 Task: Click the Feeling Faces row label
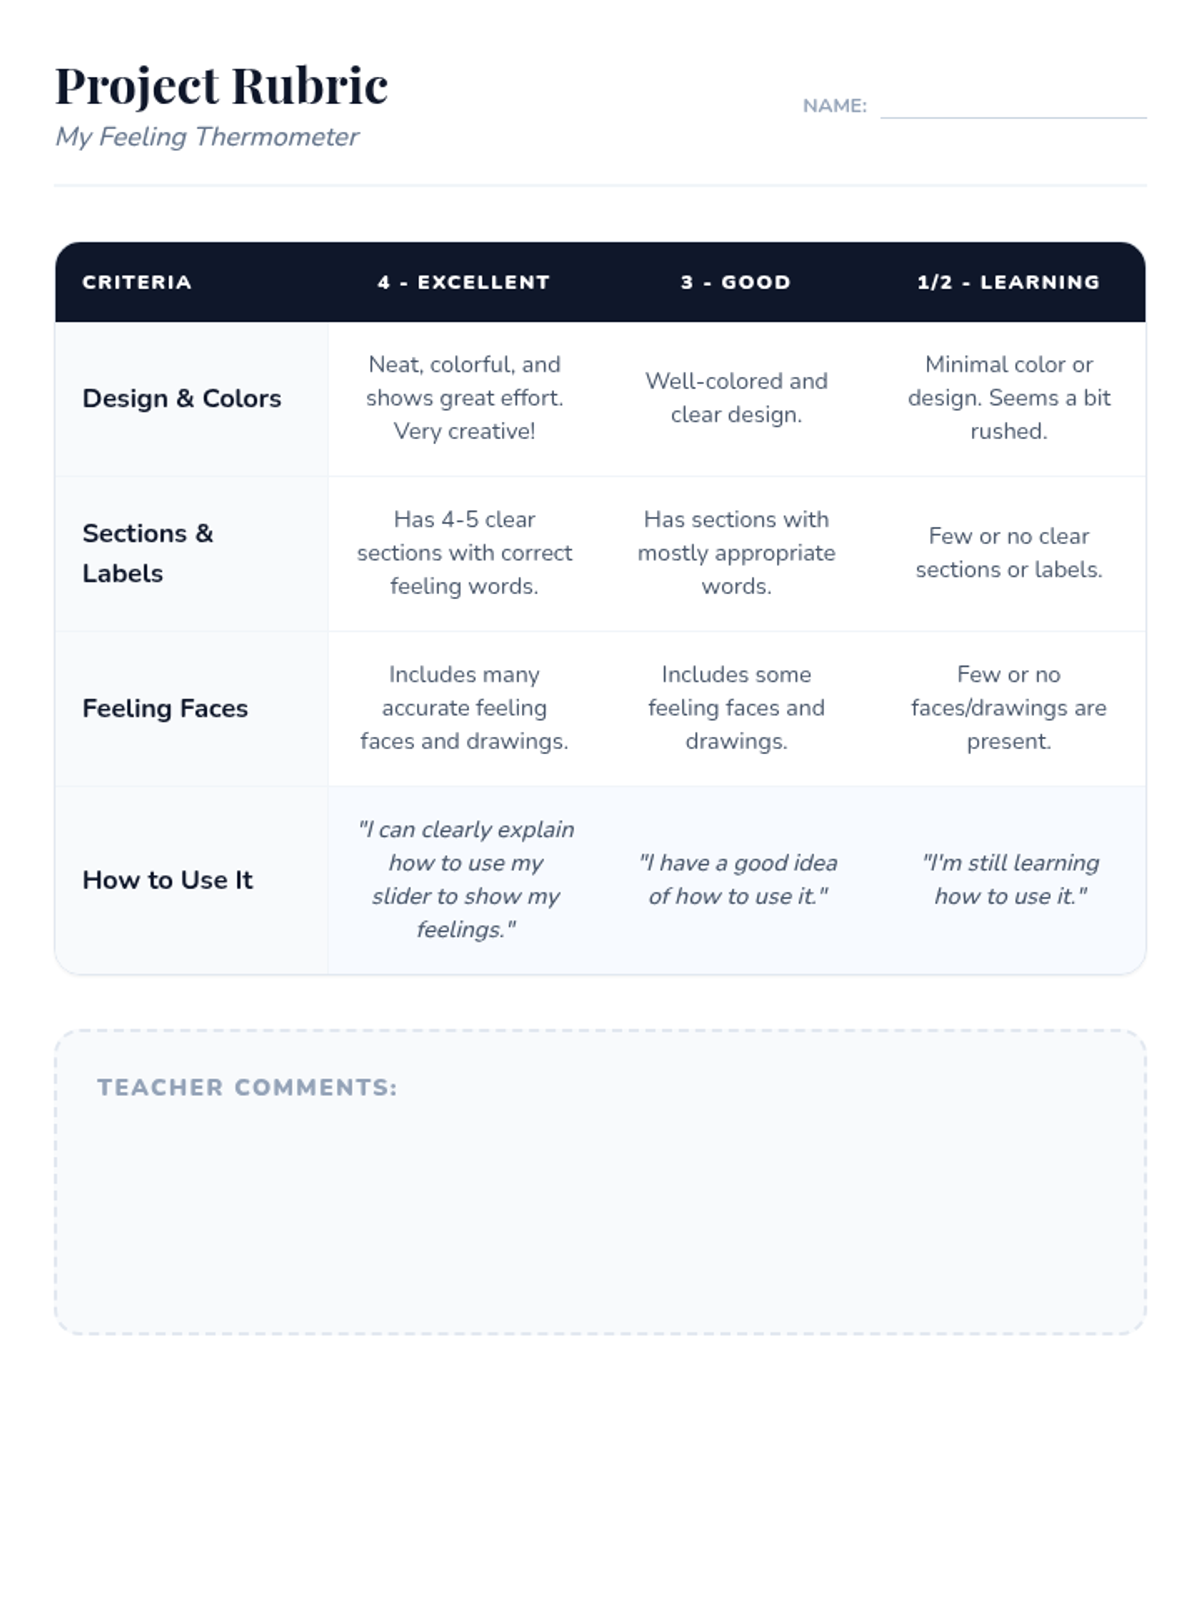coord(165,708)
